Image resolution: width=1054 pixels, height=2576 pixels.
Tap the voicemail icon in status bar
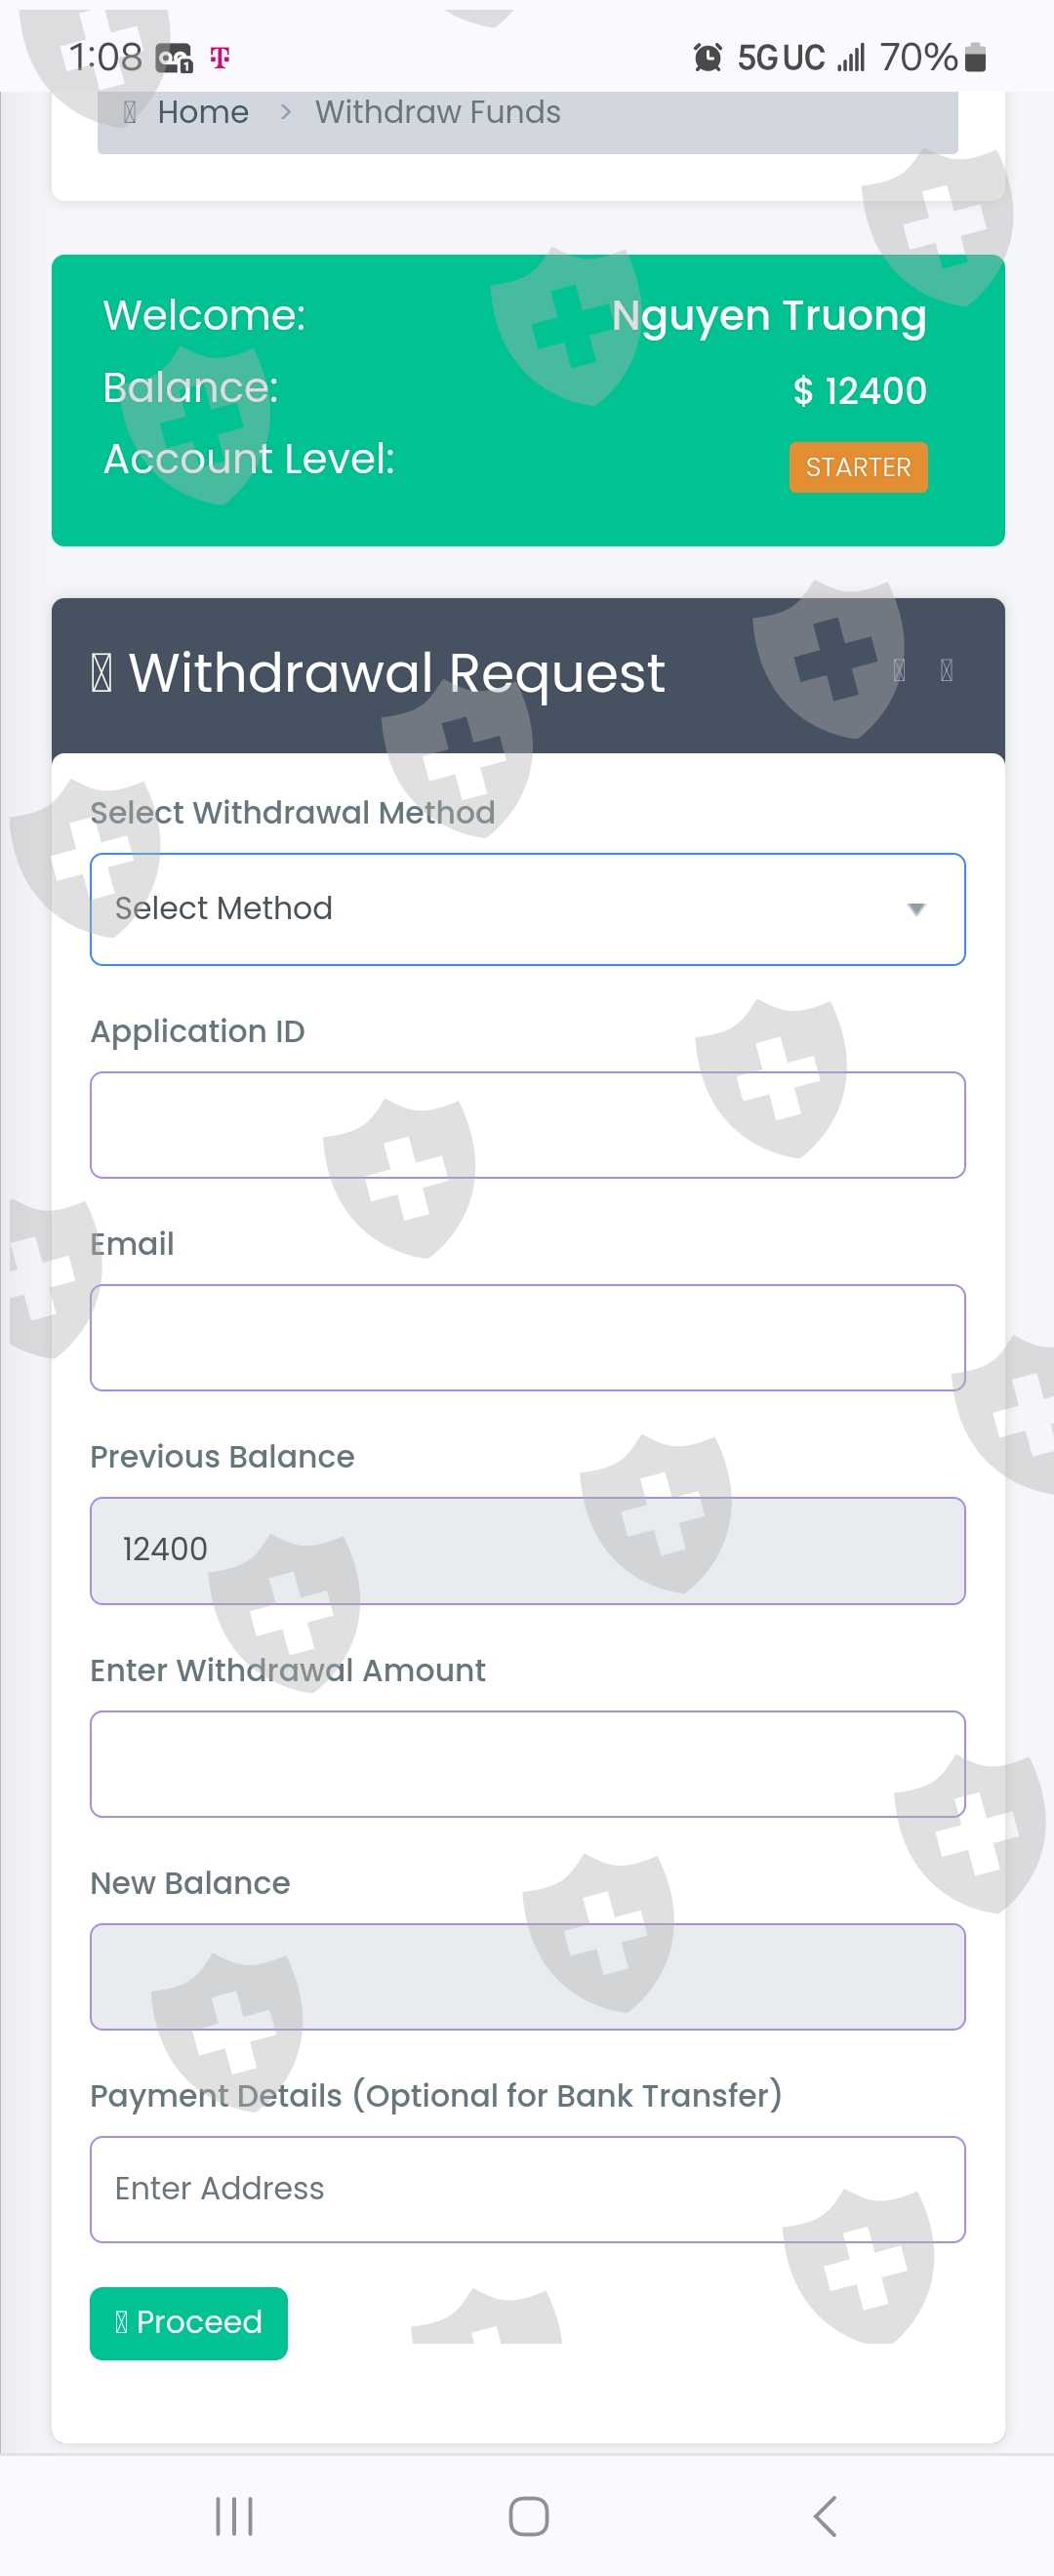pyautogui.click(x=174, y=59)
